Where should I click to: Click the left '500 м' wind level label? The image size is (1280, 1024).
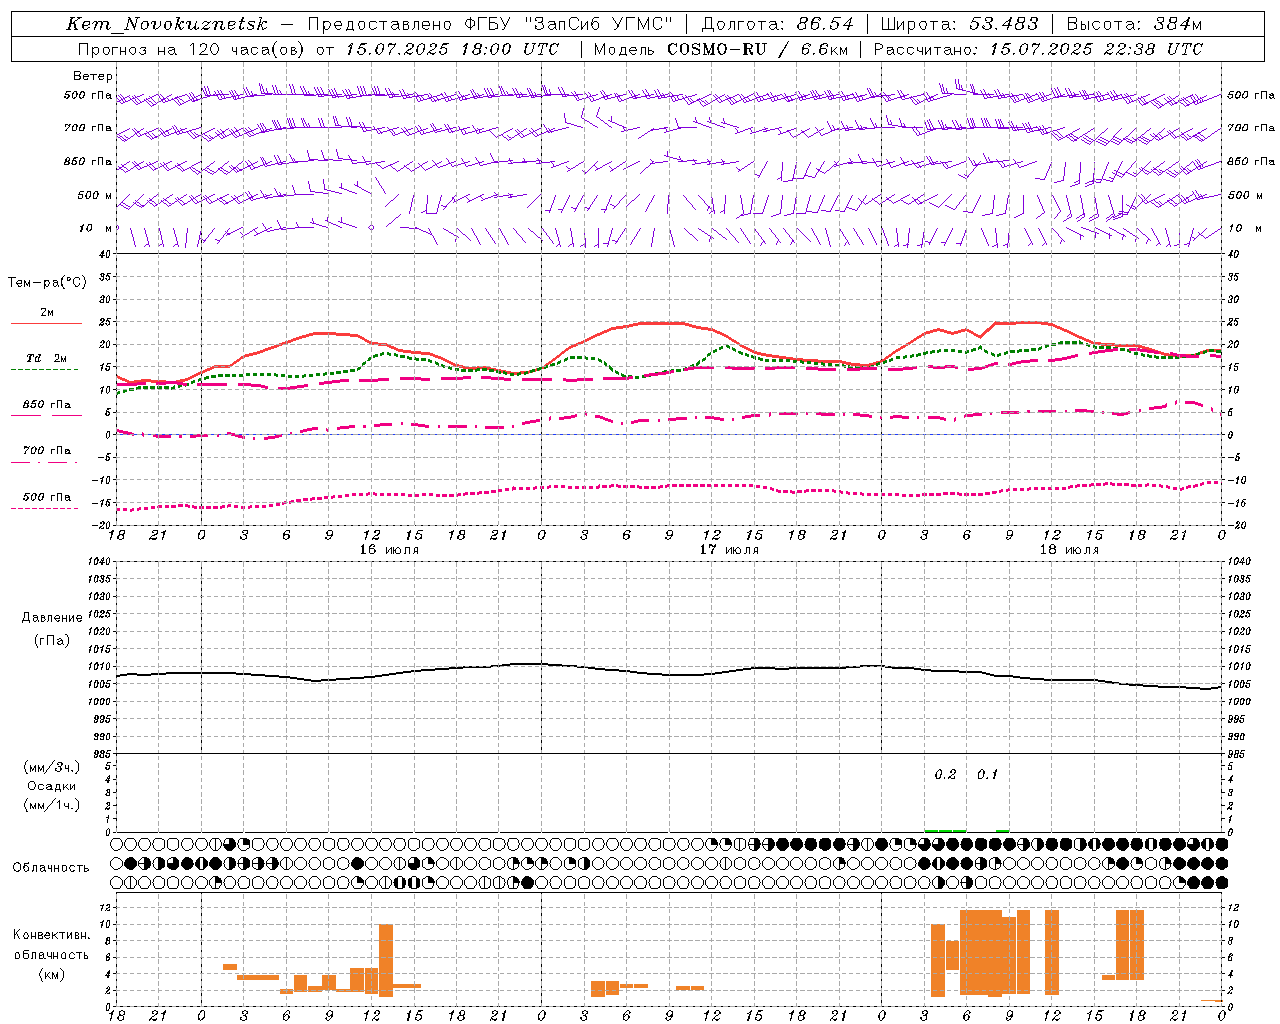(95, 195)
